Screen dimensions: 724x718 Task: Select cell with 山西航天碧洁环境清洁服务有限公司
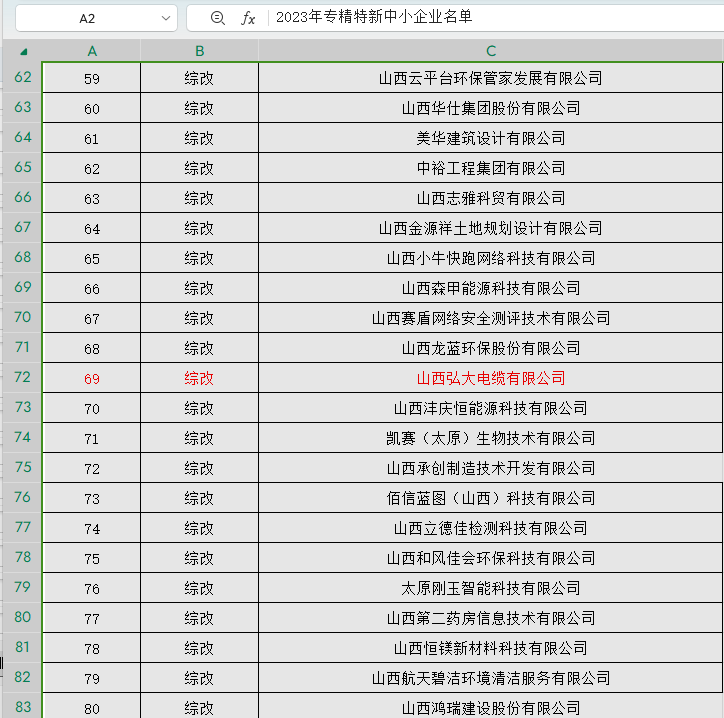point(490,678)
